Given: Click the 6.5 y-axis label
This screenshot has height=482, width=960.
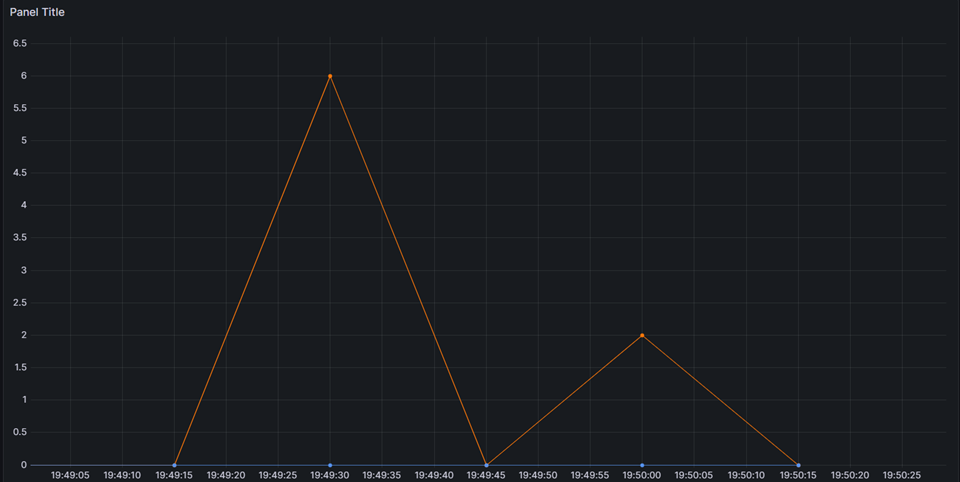Looking at the screenshot, I should [x=20, y=43].
